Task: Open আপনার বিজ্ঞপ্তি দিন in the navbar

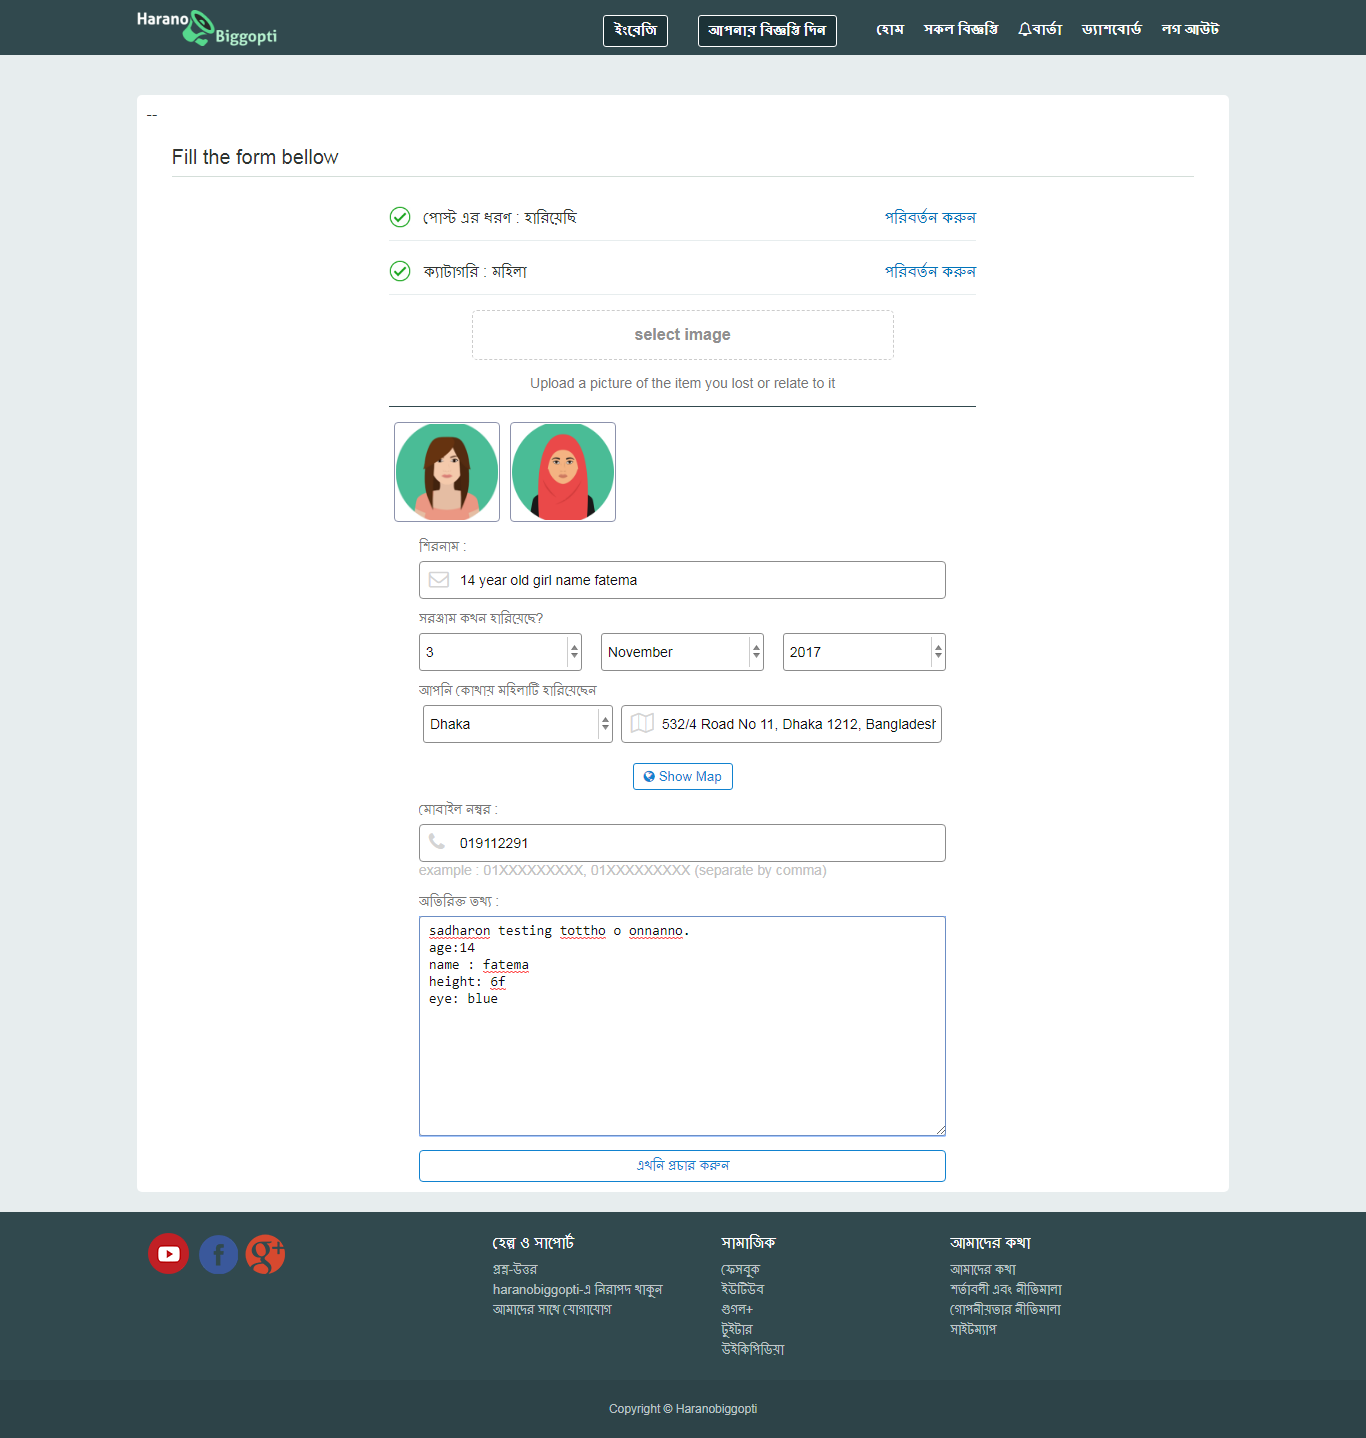Action: (x=767, y=30)
